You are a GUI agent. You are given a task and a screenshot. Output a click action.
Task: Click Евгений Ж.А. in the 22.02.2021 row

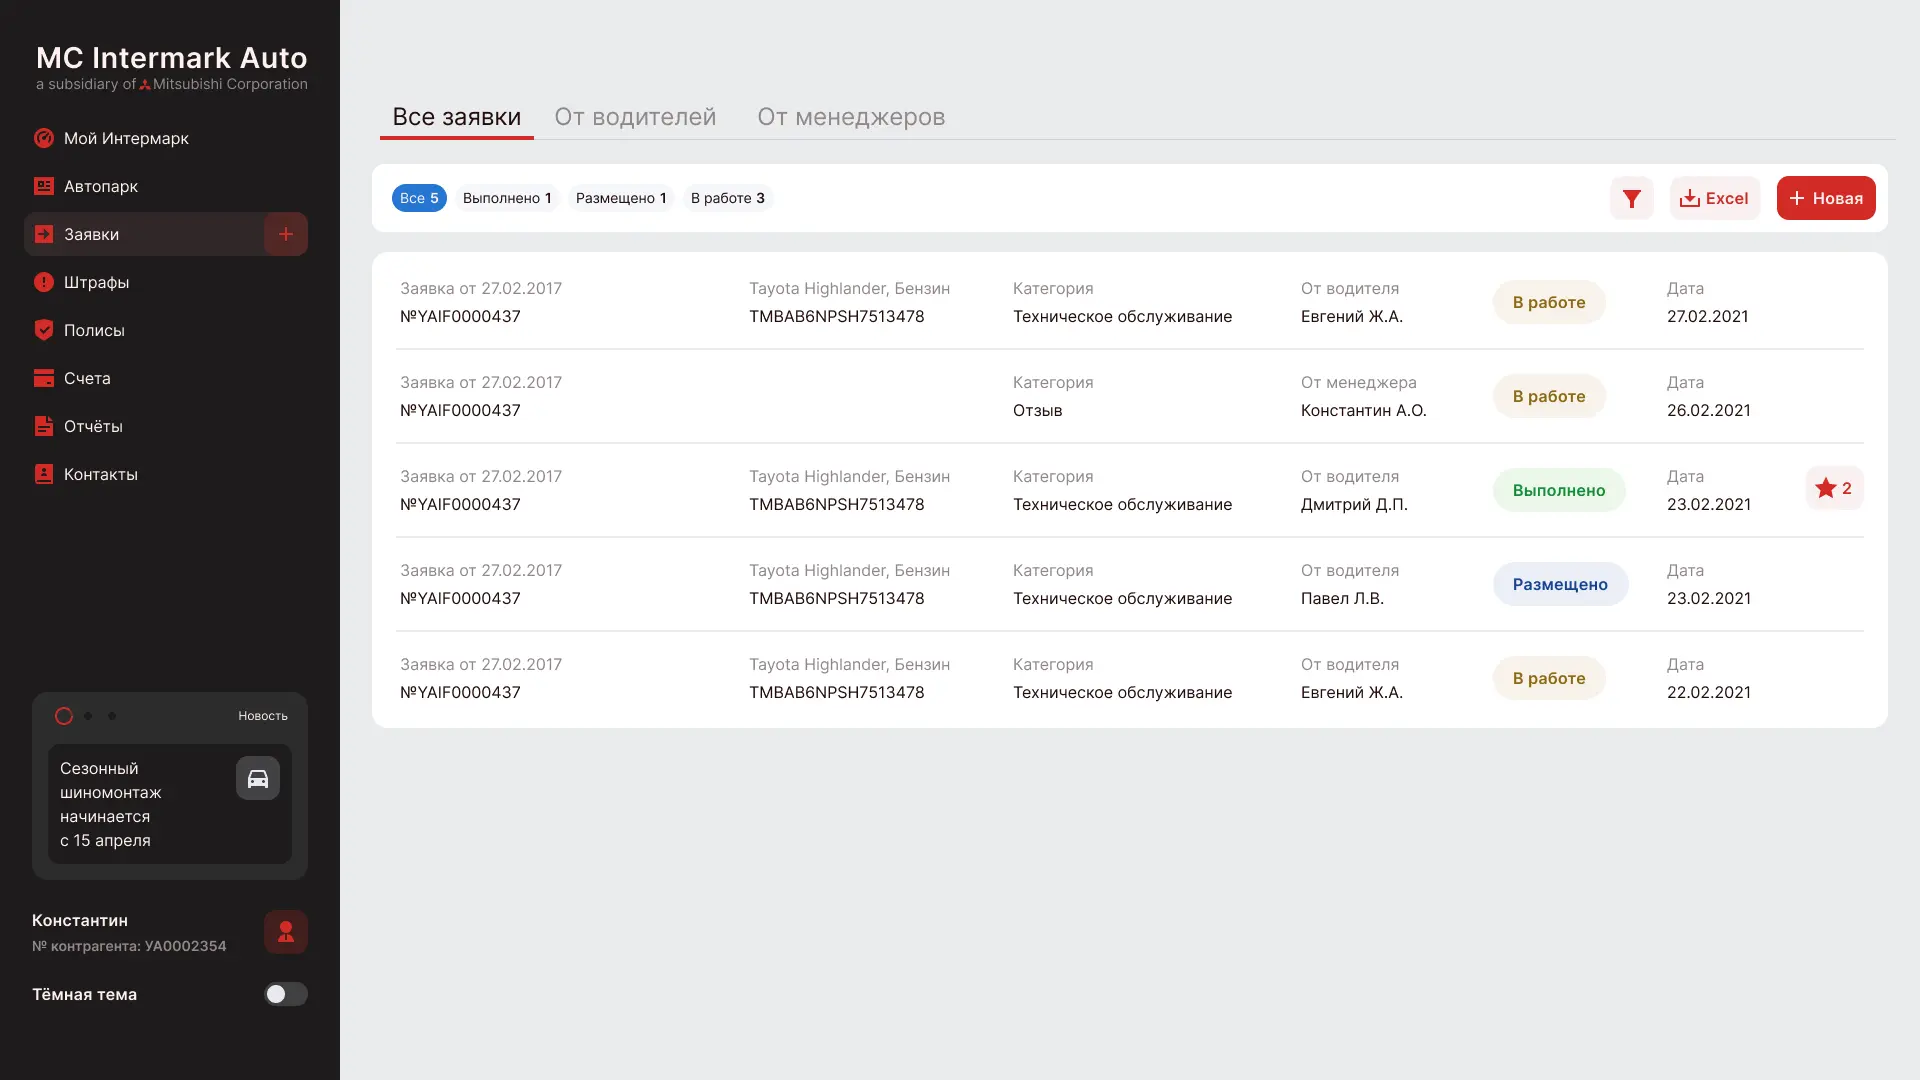tap(1351, 692)
